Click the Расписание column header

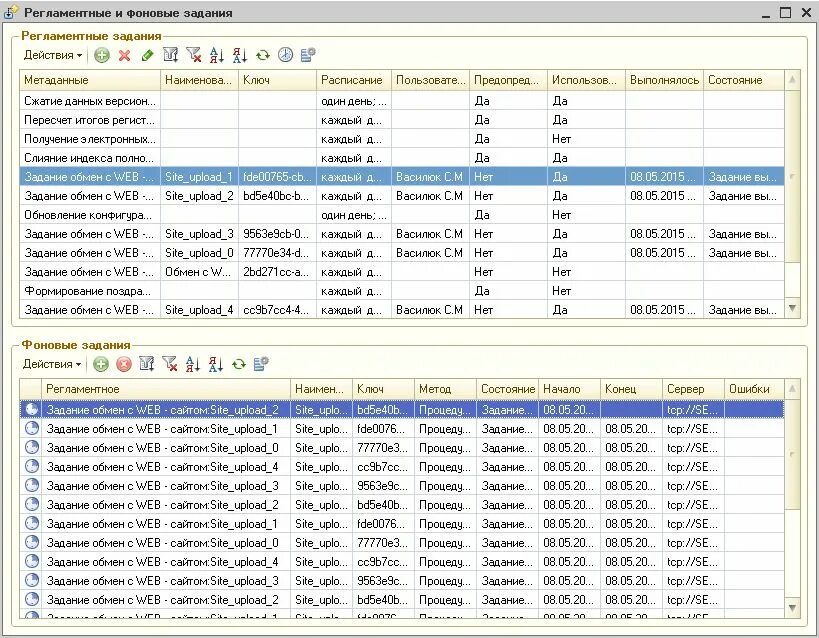[354, 80]
